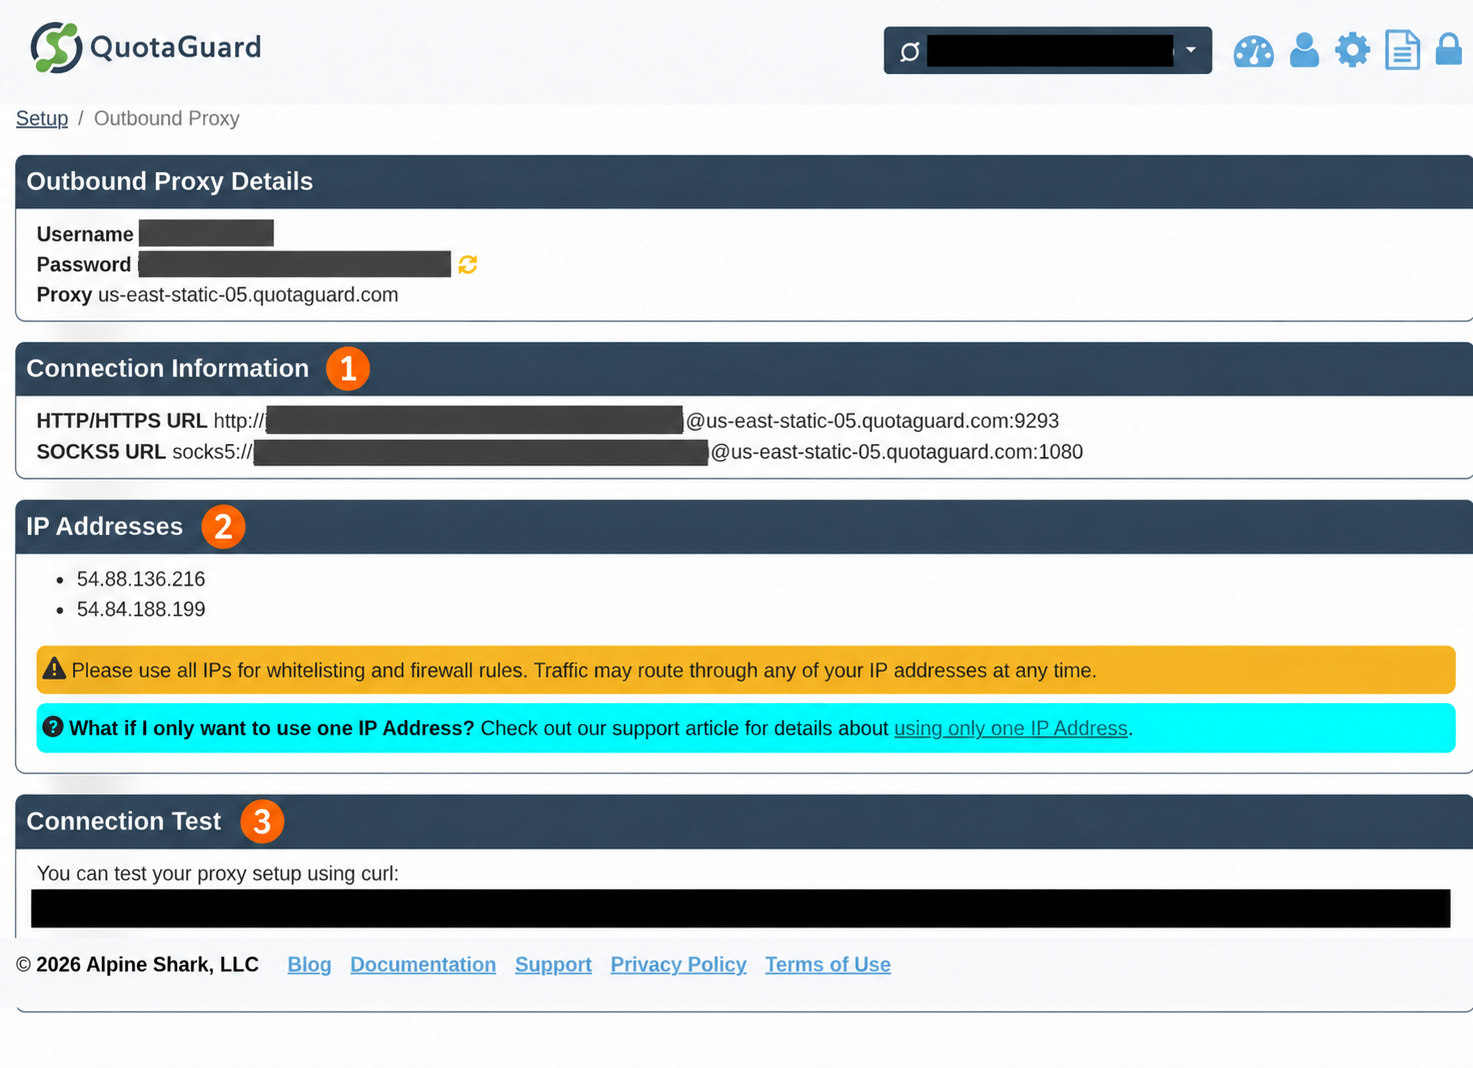1473x1068 pixels.
Task: Open the Privacy Policy link
Action: point(678,965)
